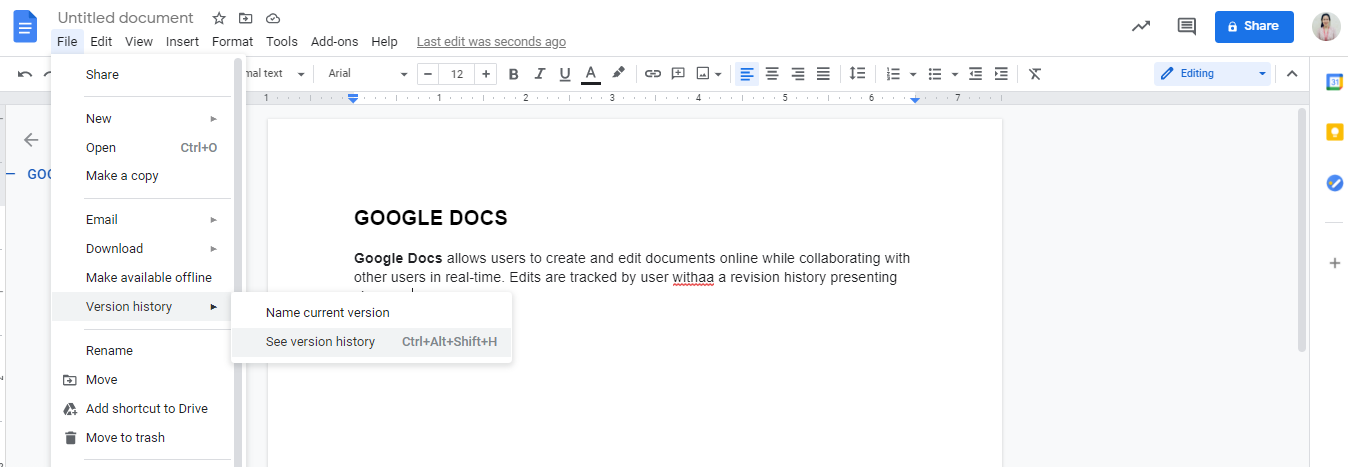The width and height of the screenshot is (1348, 467).
Task: Choose Make a copy
Action: (x=142, y=176)
